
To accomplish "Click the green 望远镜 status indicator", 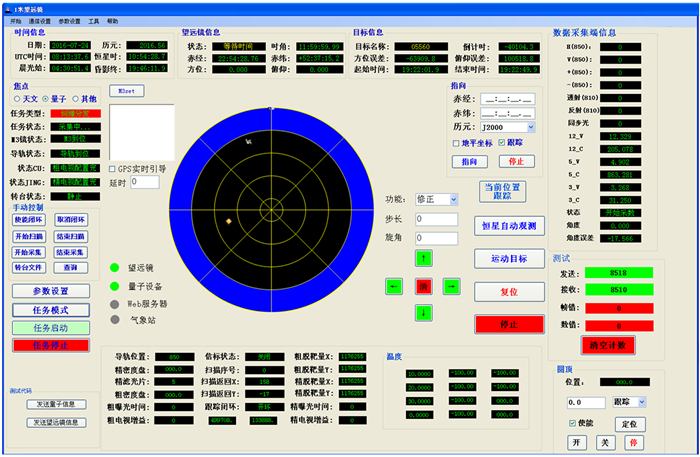I will 116,268.
